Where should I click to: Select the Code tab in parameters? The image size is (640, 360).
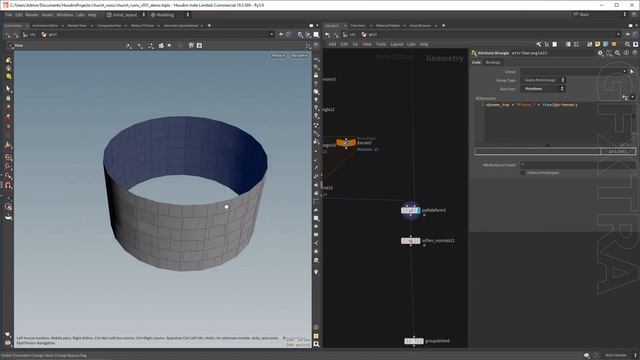tap(476, 62)
